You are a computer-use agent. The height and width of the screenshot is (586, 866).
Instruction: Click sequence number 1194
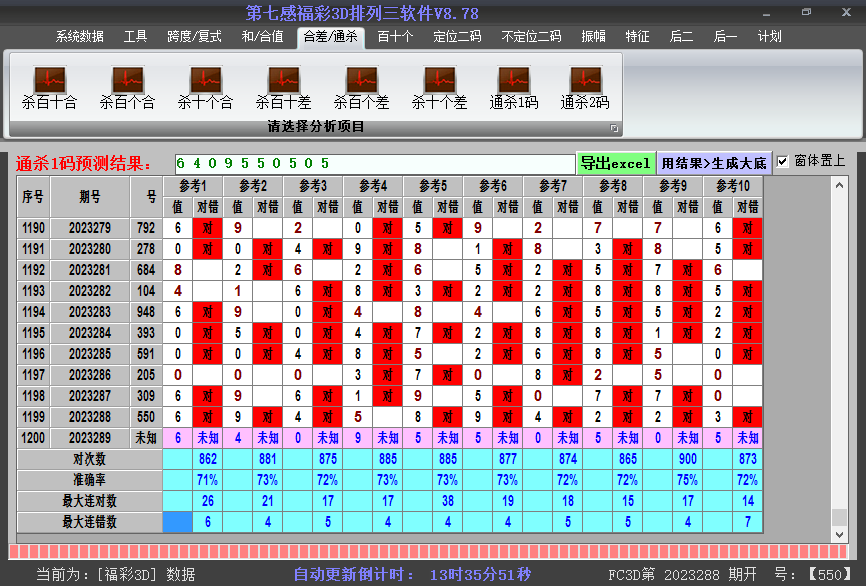pyautogui.click(x=33, y=312)
